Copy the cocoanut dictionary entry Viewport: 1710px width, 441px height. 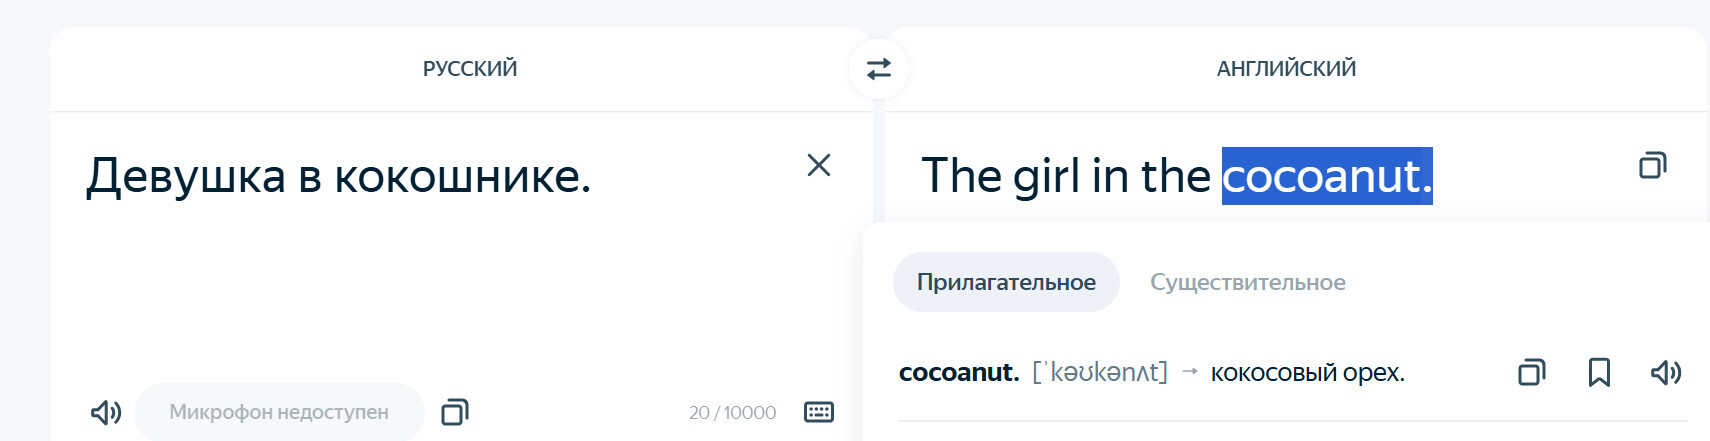(1531, 373)
